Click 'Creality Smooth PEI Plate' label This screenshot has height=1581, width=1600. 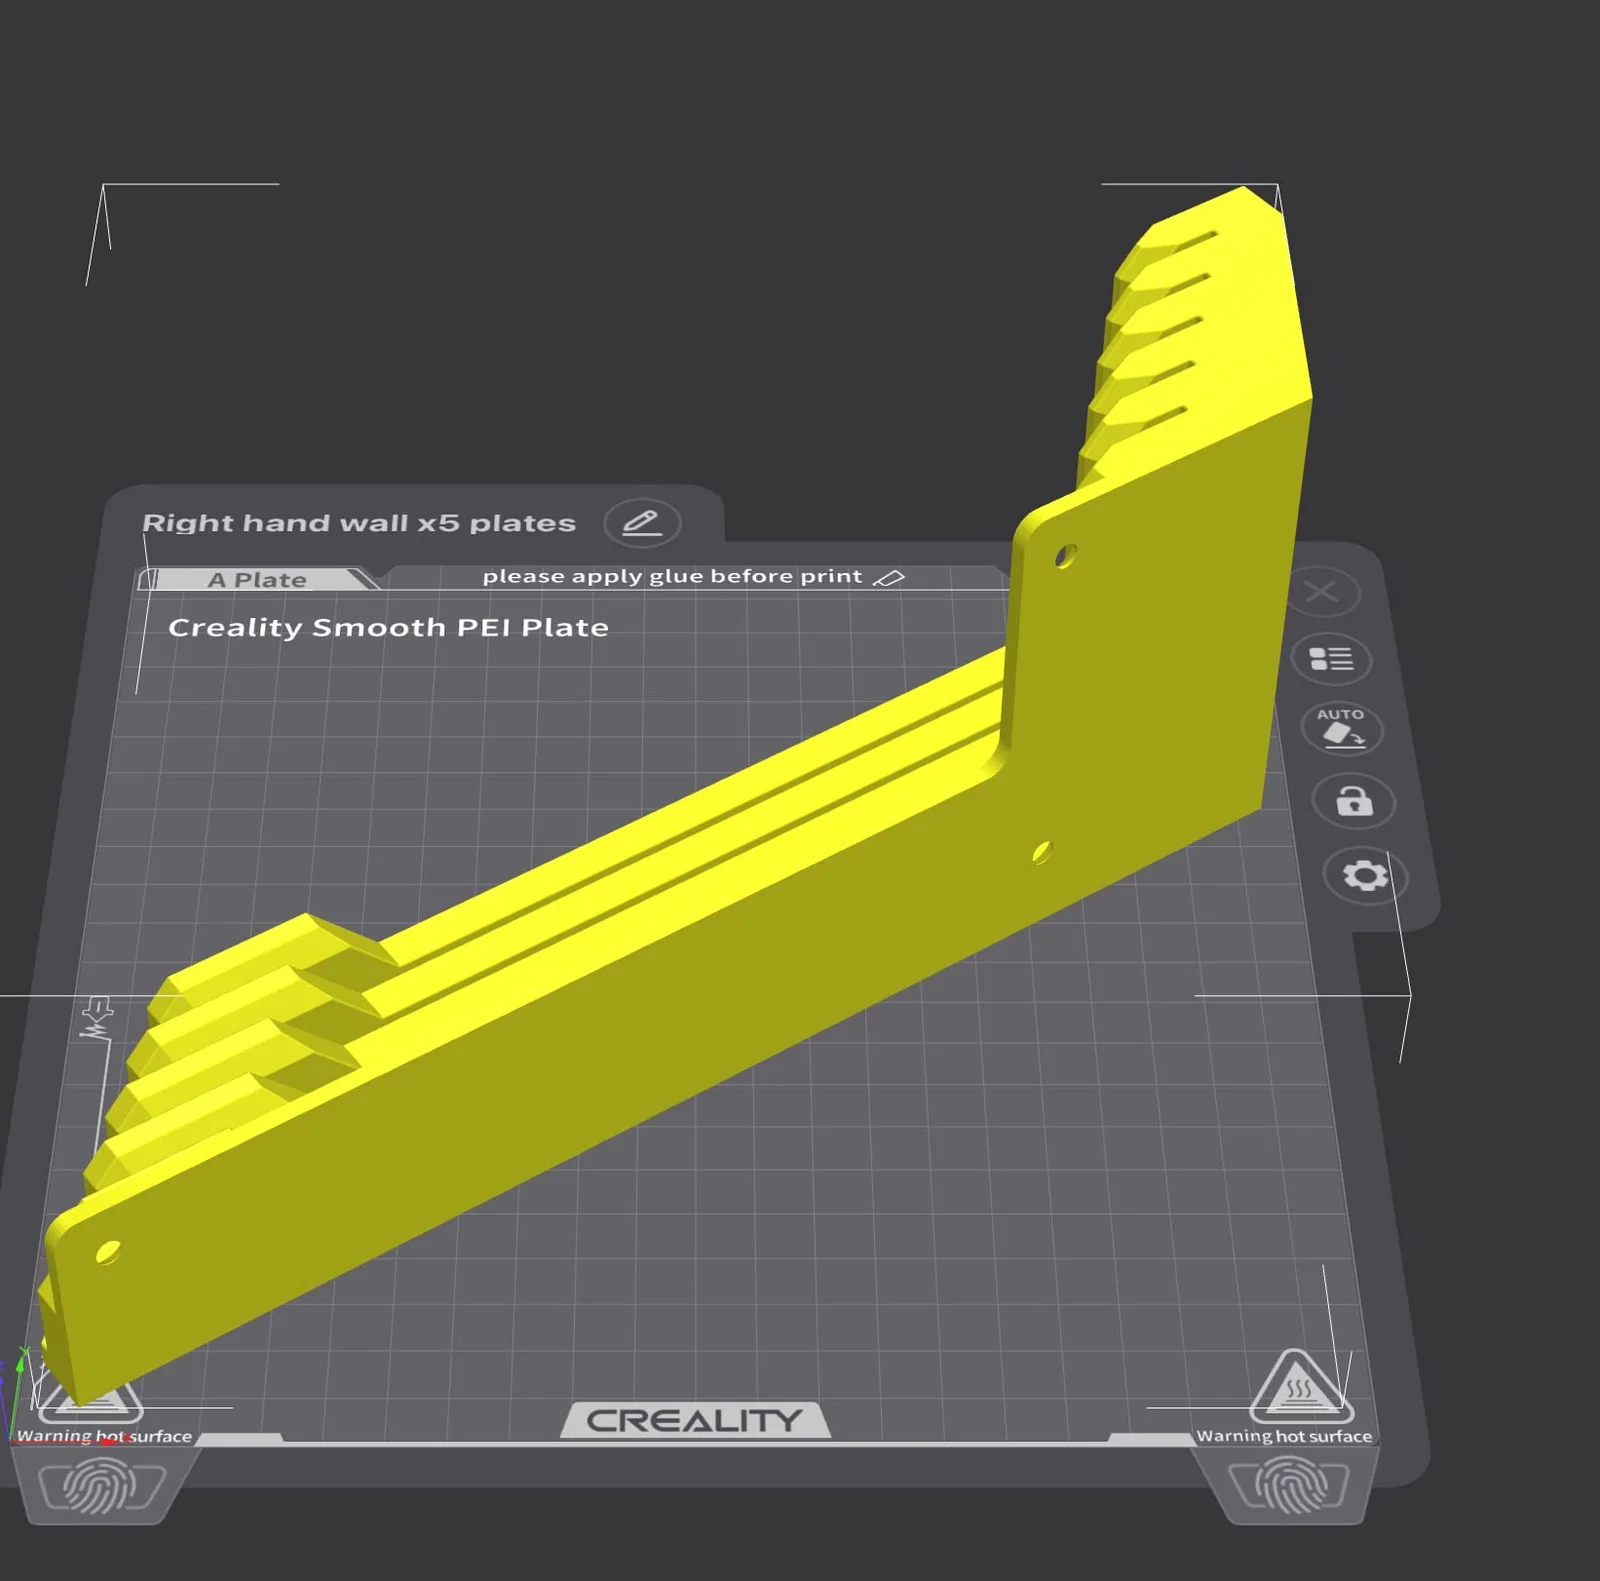[388, 628]
